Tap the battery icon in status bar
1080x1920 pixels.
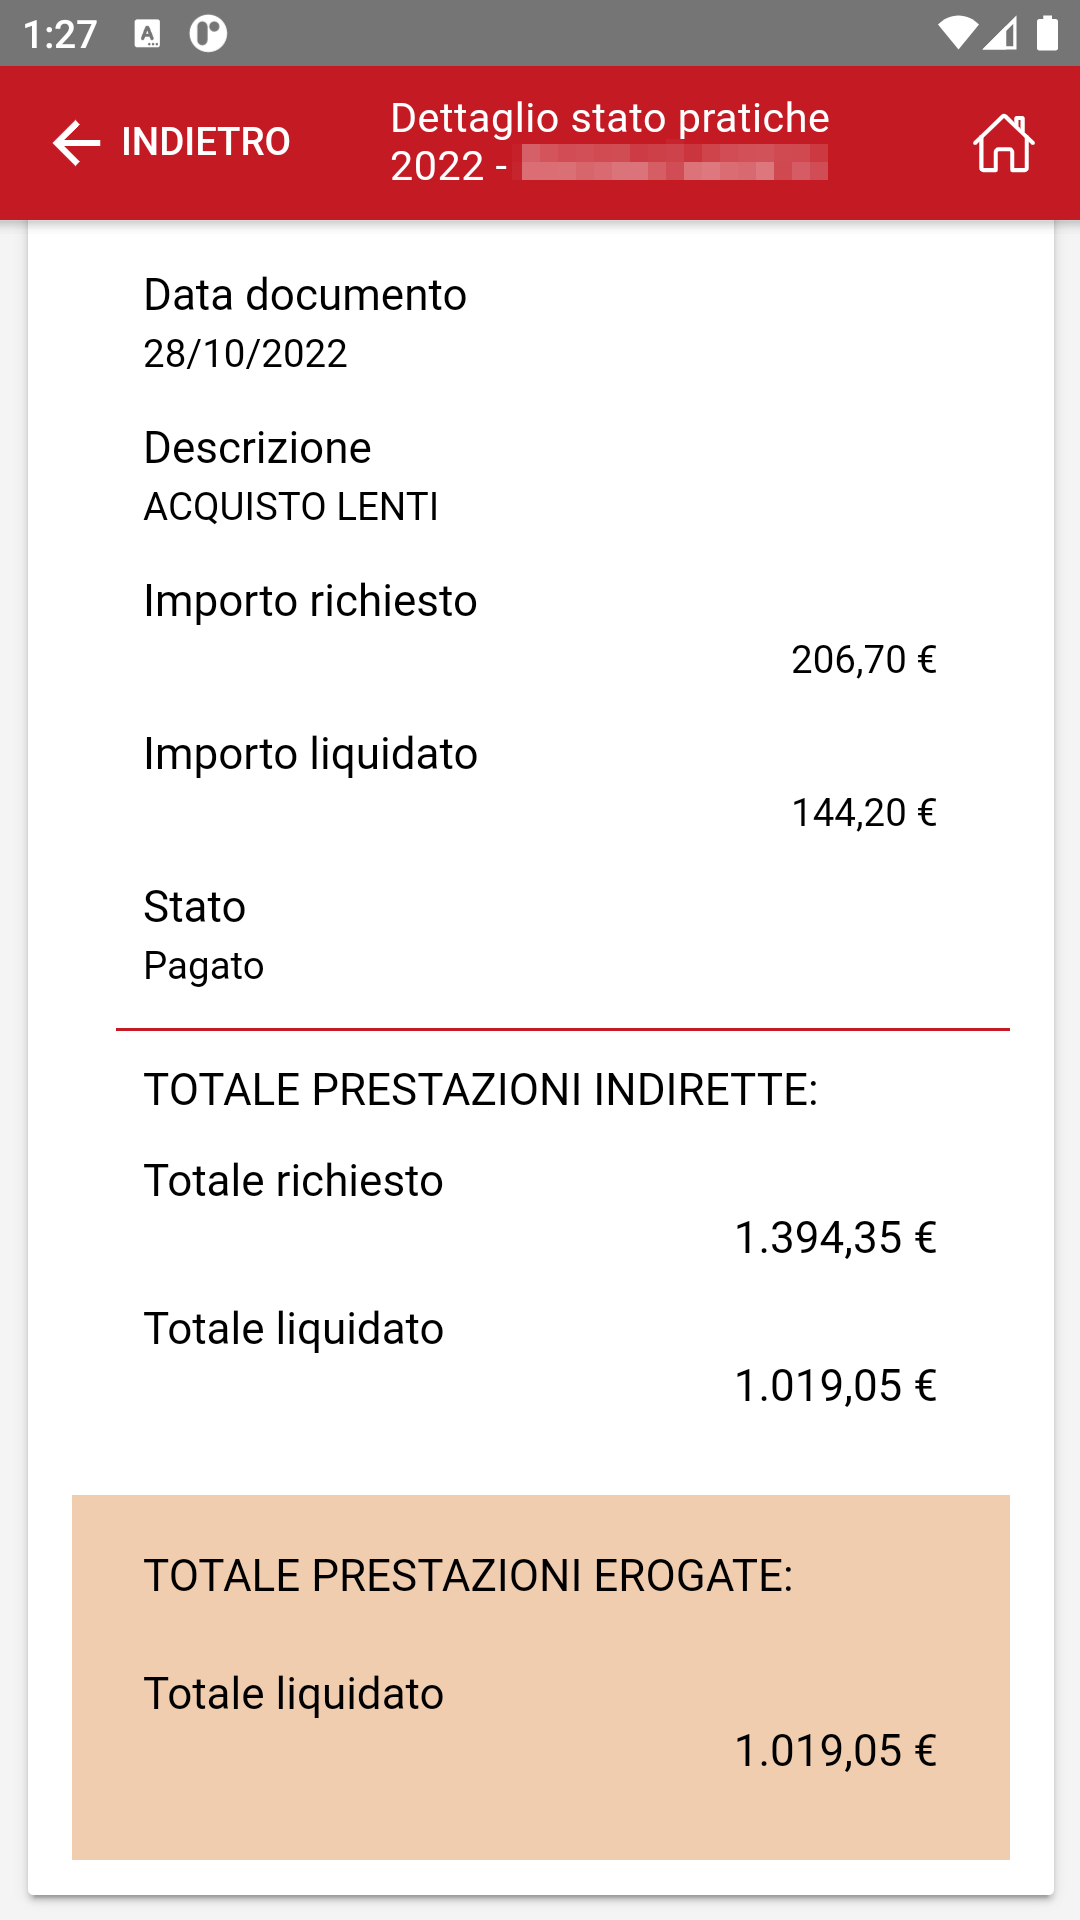(1047, 33)
